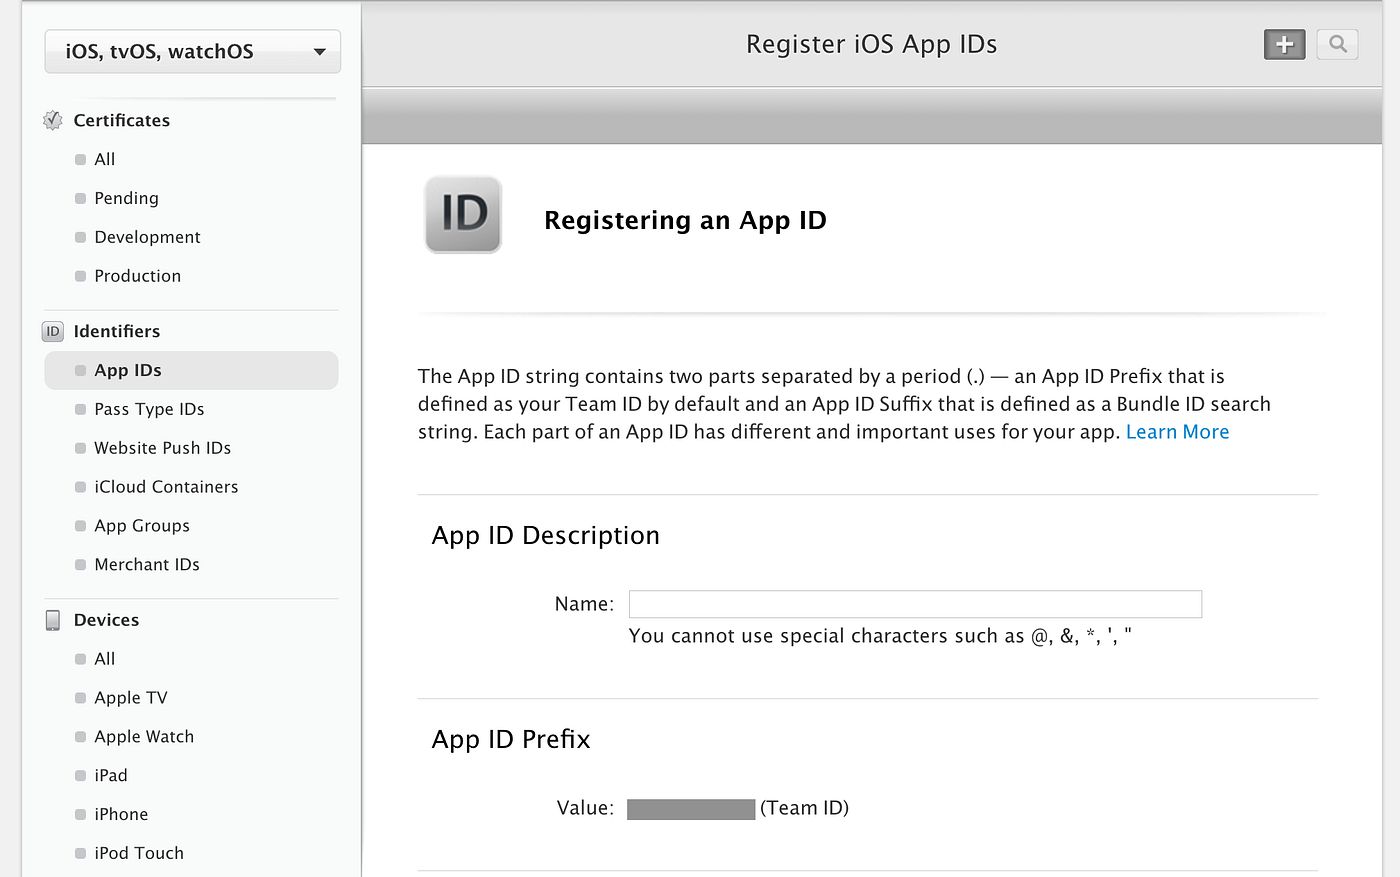Select 'Website Push IDs'

point(162,448)
